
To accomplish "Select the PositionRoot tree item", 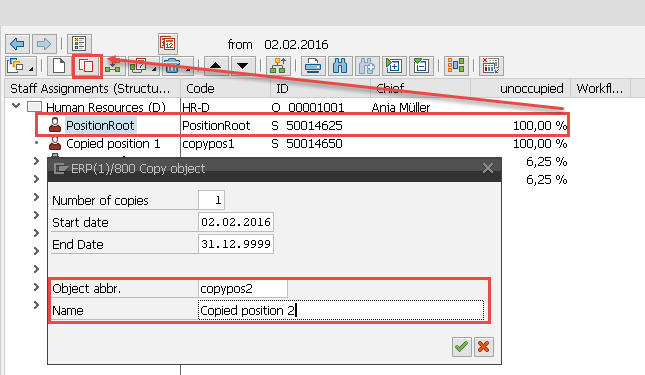I will pos(100,125).
